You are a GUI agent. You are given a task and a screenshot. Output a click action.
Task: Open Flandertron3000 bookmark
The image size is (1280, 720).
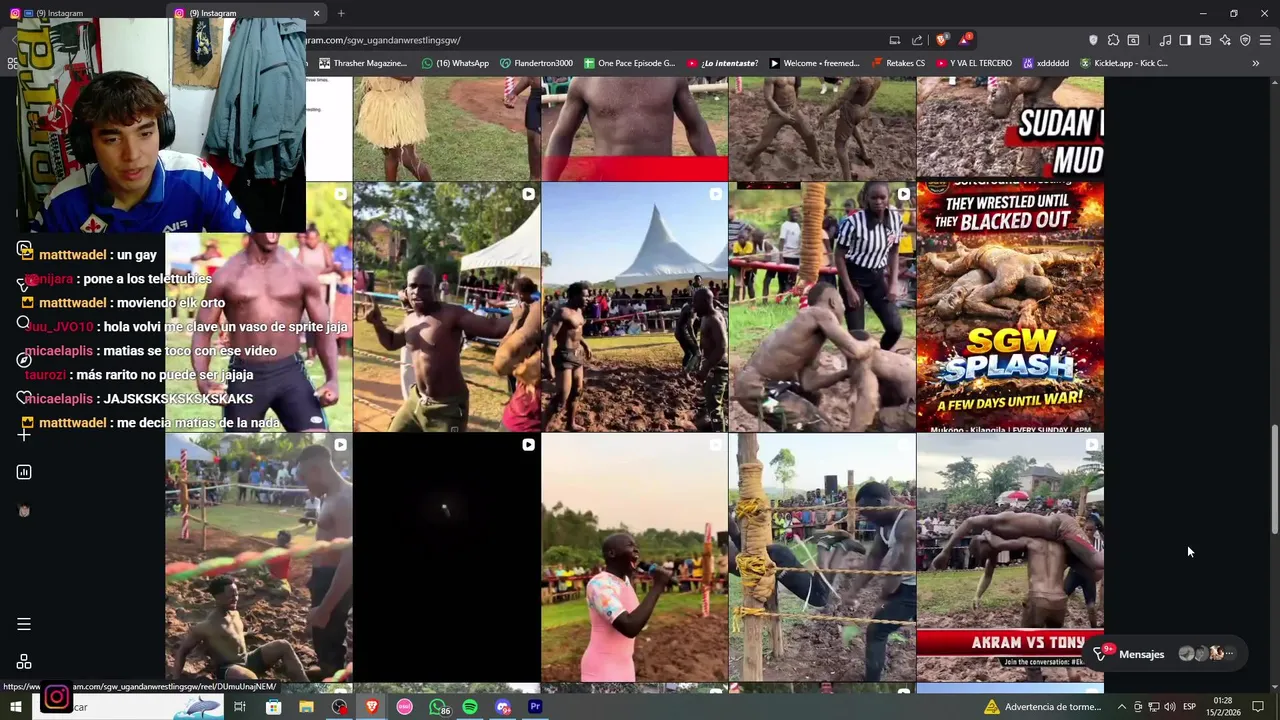click(x=536, y=63)
